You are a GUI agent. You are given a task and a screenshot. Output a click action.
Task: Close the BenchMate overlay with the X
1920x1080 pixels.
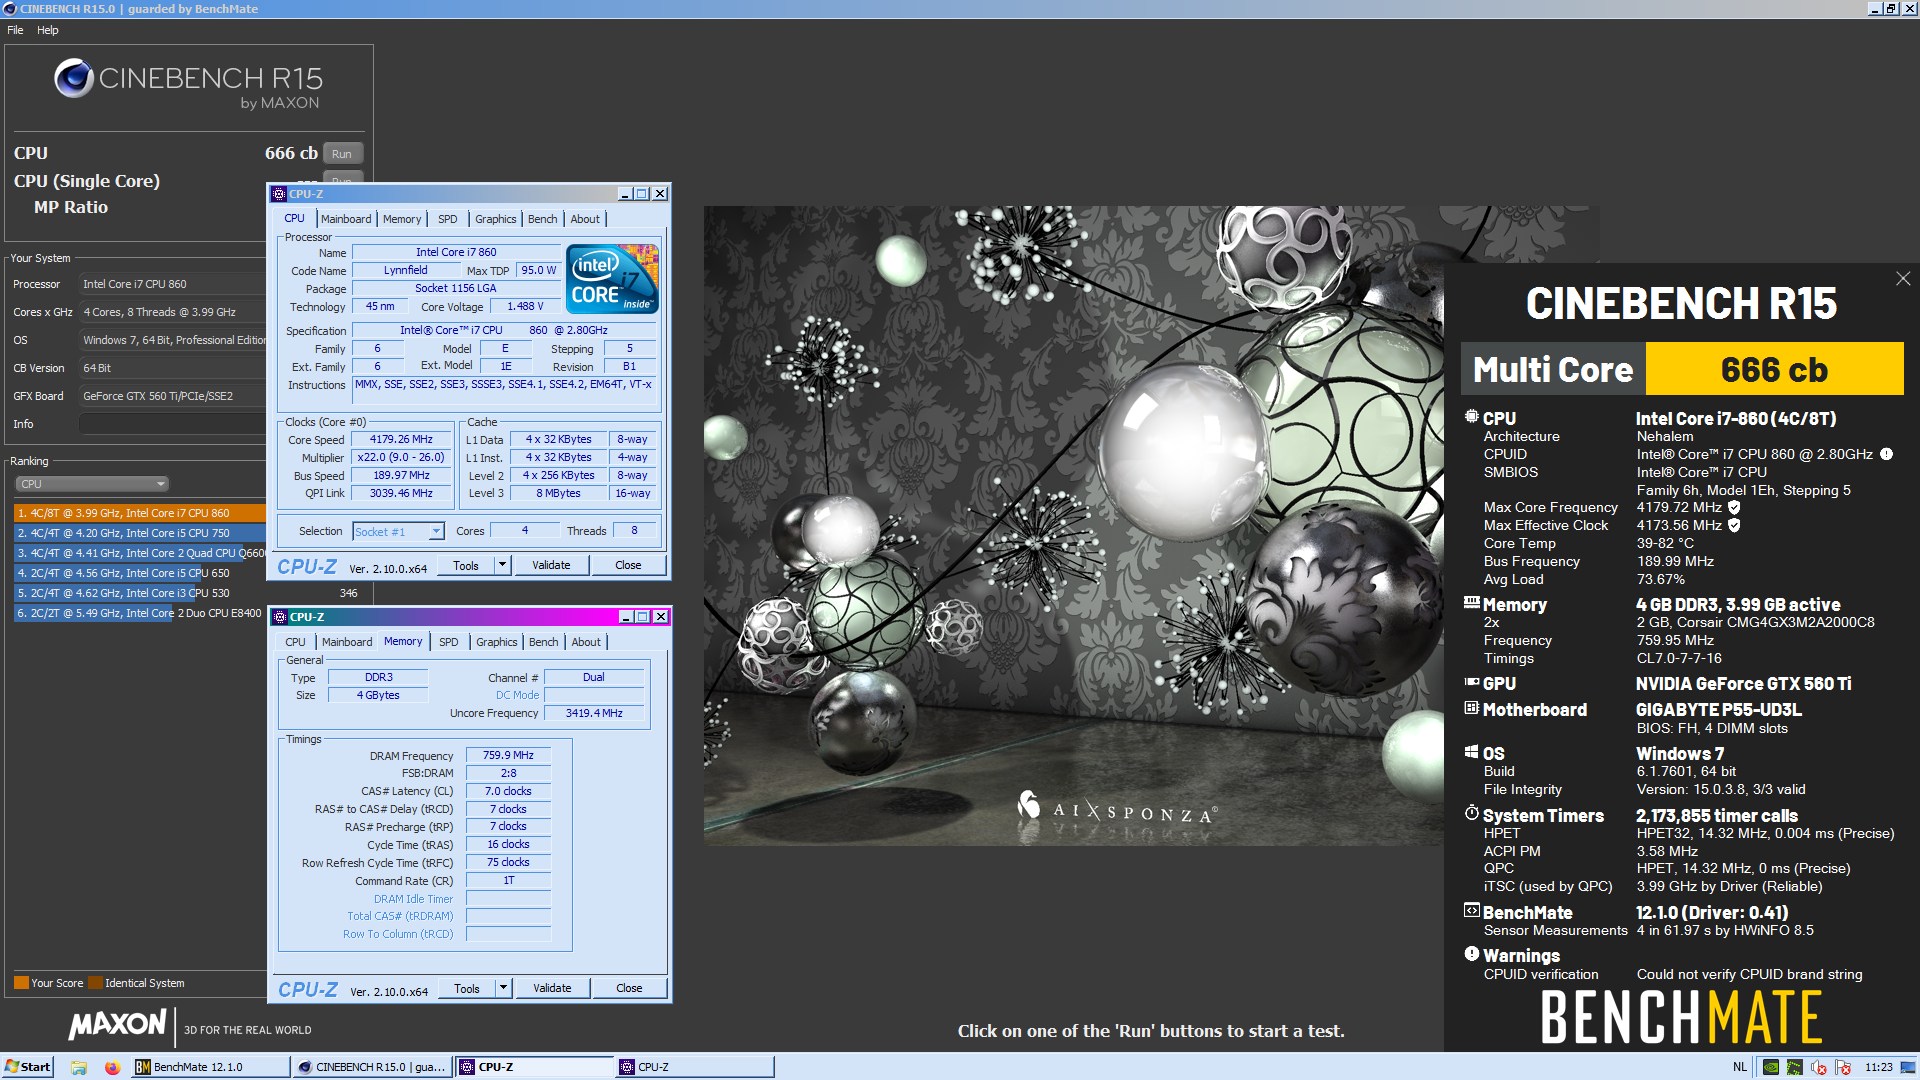[x=1903, y=279]
